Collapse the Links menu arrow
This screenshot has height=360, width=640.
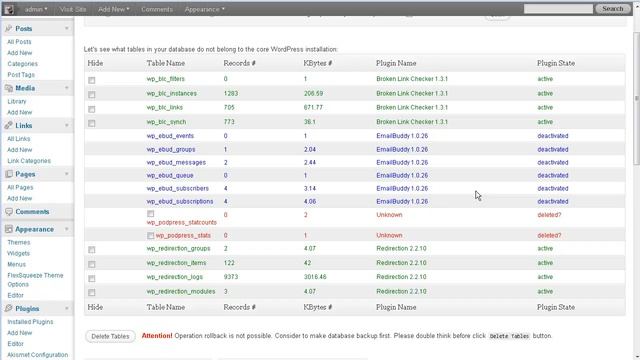[67, 126]
